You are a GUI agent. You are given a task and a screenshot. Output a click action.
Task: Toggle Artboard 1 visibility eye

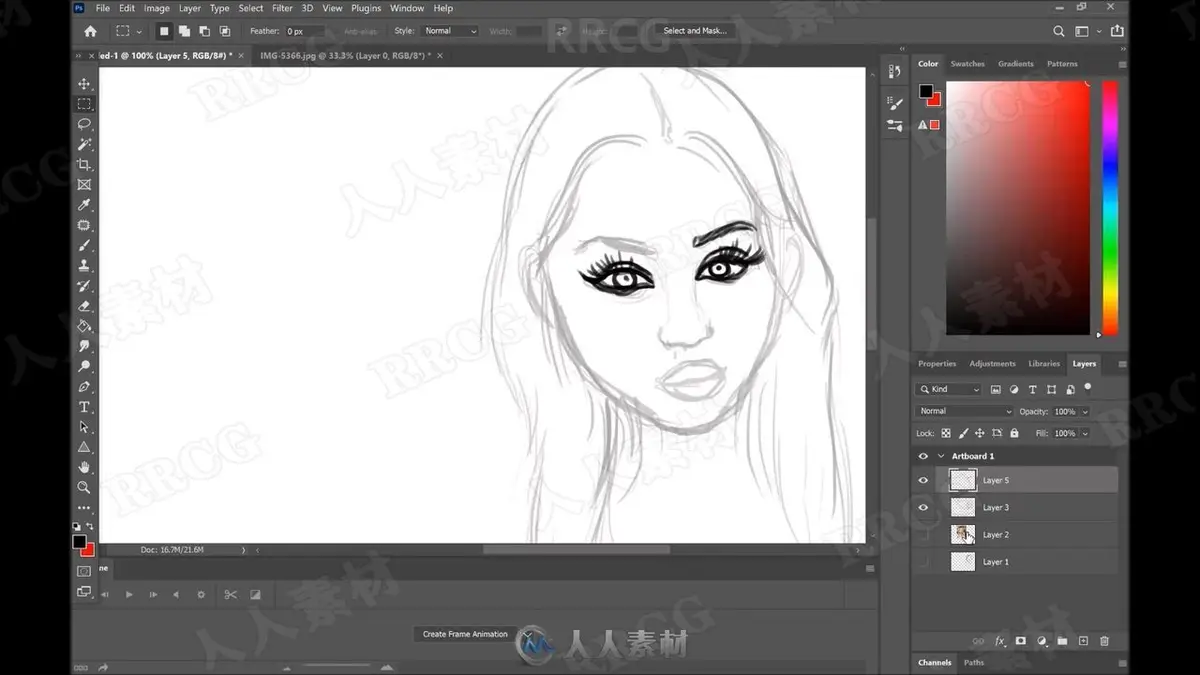[923, 456]
